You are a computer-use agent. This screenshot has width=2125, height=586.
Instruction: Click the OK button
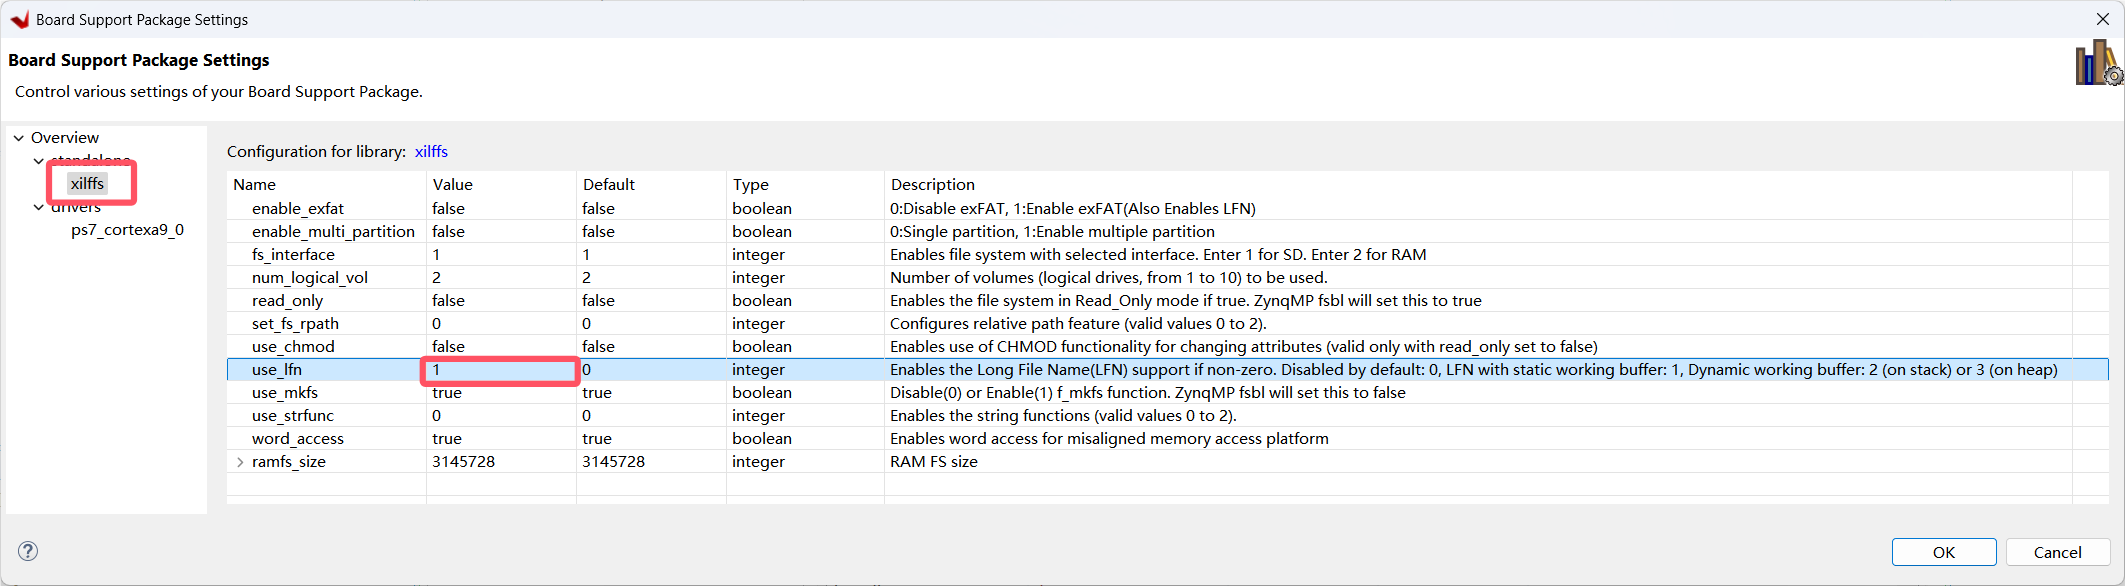[x=1943, y=552]
